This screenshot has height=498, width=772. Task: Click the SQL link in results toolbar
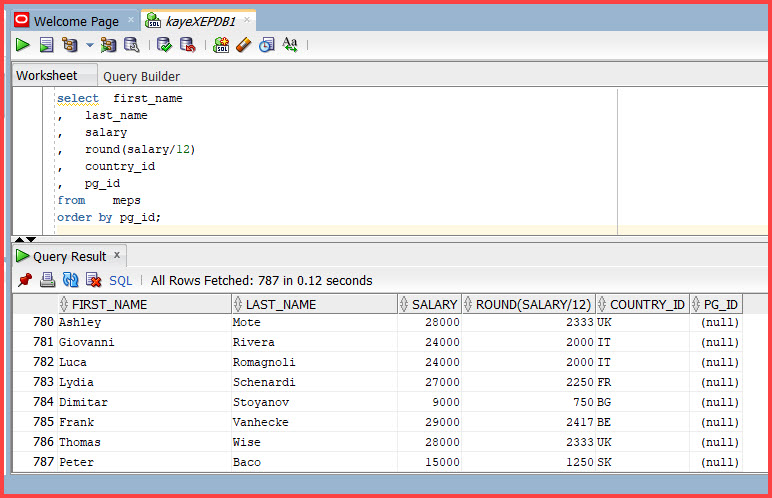(x=121, y=280)
